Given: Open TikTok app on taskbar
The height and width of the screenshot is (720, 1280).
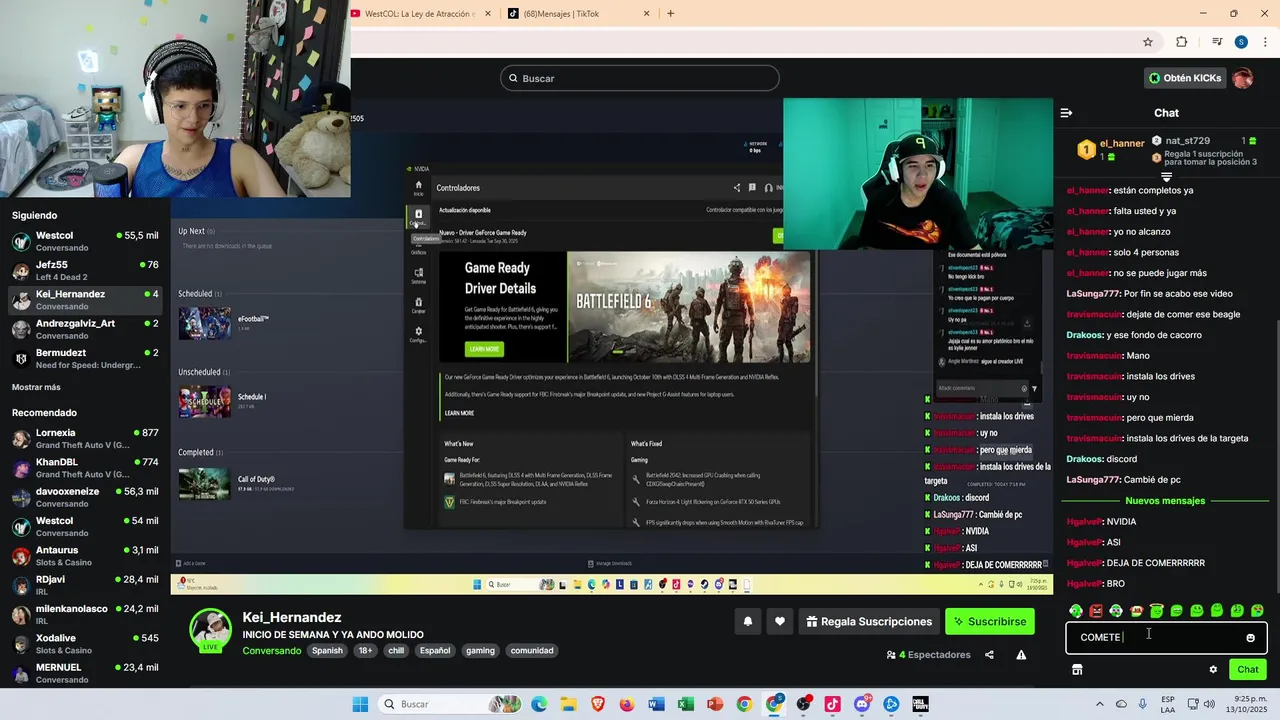Looking at the screenshot, I should coord(832,704).
